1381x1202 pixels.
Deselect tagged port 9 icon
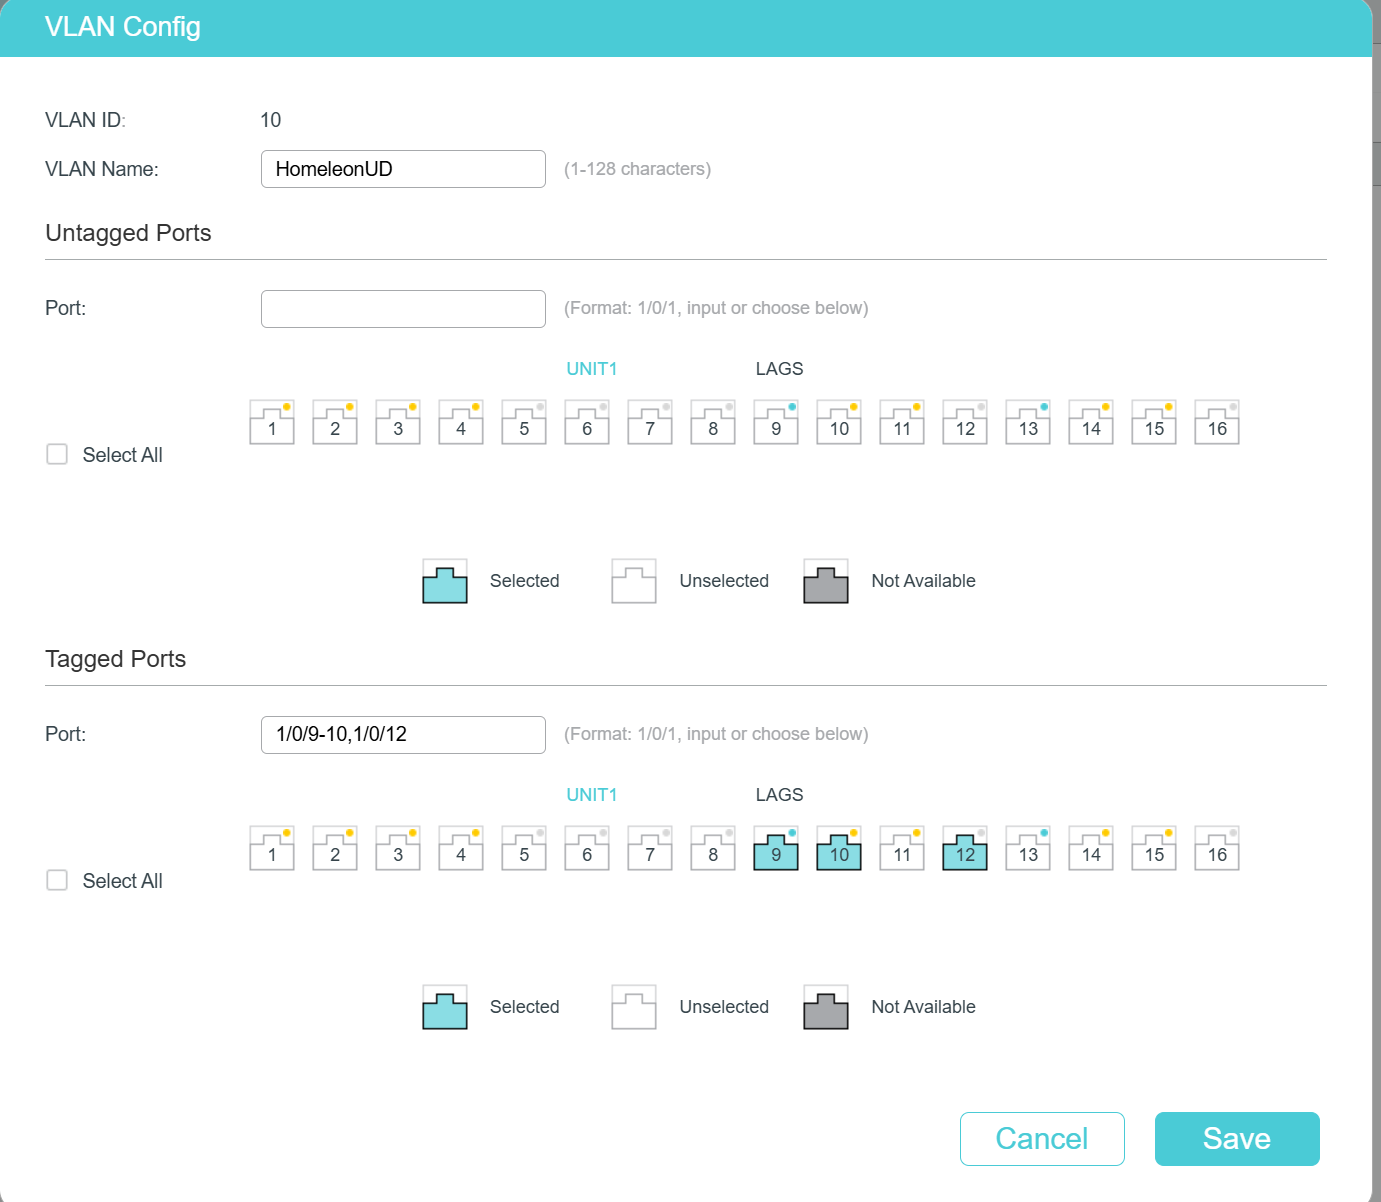(776, 850)
